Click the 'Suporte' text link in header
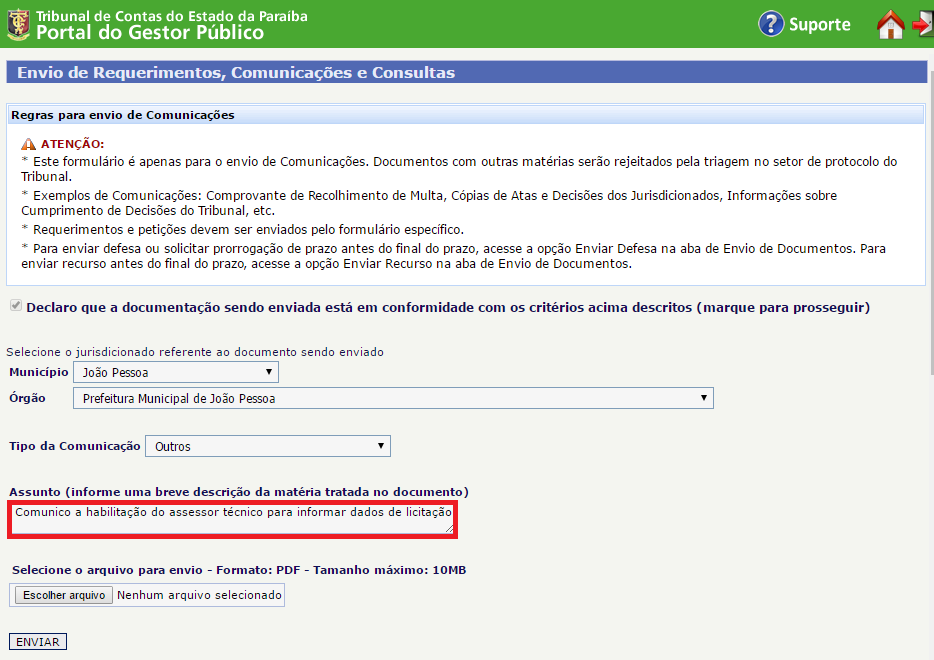The image size is (934, 660). pyautogui.click(x=819, y=25)
